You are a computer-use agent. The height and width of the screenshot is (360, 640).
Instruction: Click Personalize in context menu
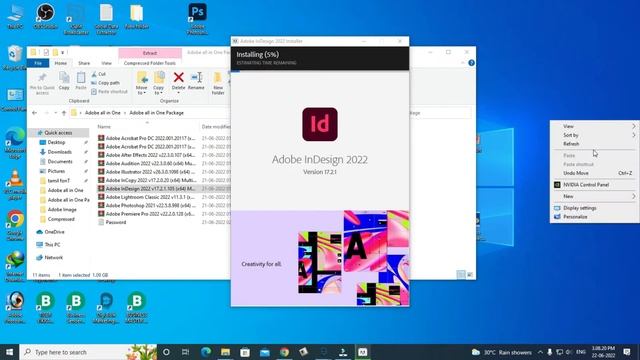595,217
